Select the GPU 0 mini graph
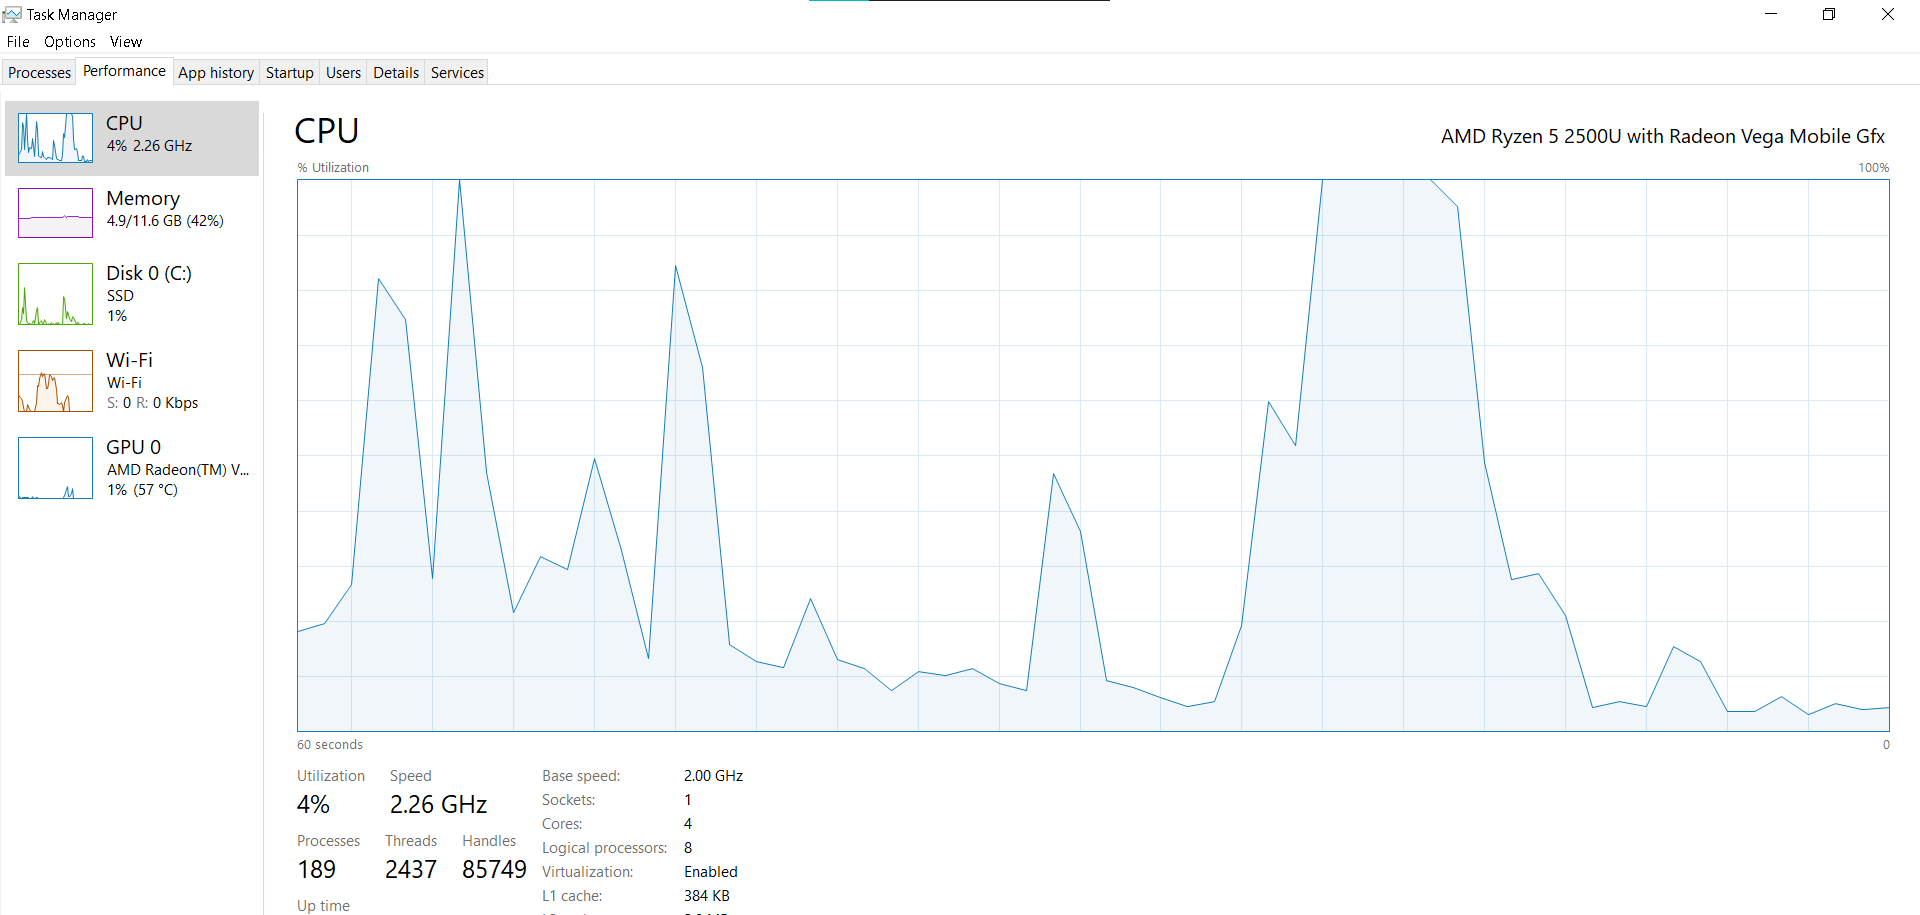The height and width of the screenshot is (915, 1920). [55, 468]
